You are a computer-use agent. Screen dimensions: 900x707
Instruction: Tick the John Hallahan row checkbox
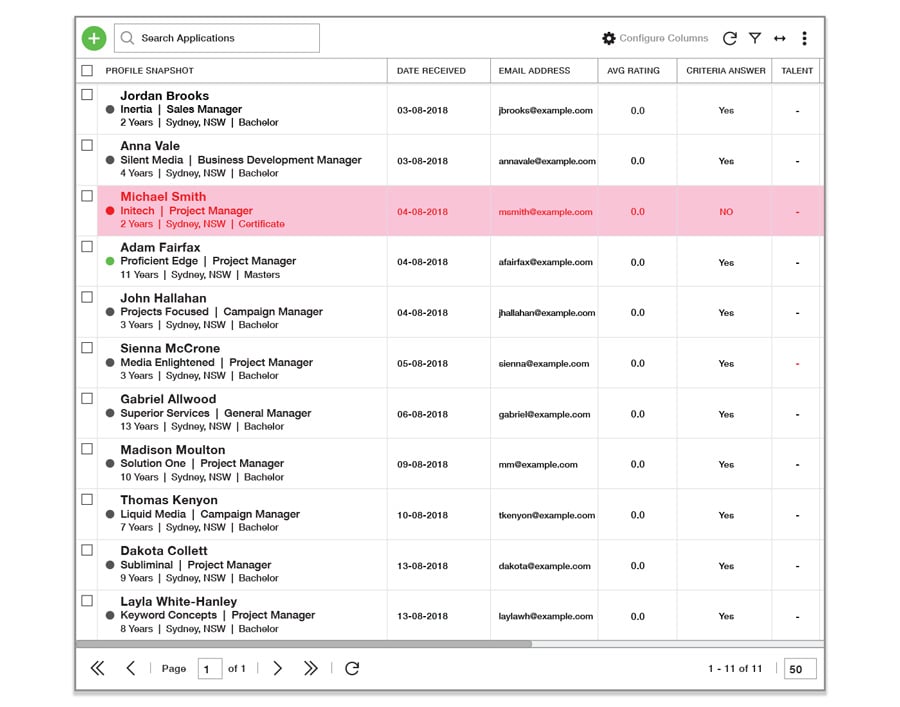(x=87, y=297)
